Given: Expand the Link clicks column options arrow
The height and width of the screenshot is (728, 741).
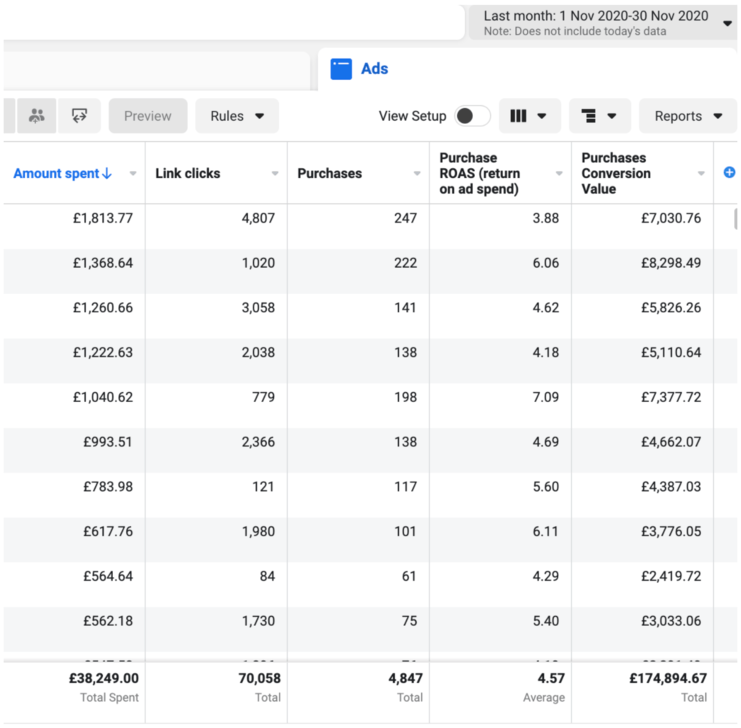Looking at the screenshot, I should [x=275, y=174].
